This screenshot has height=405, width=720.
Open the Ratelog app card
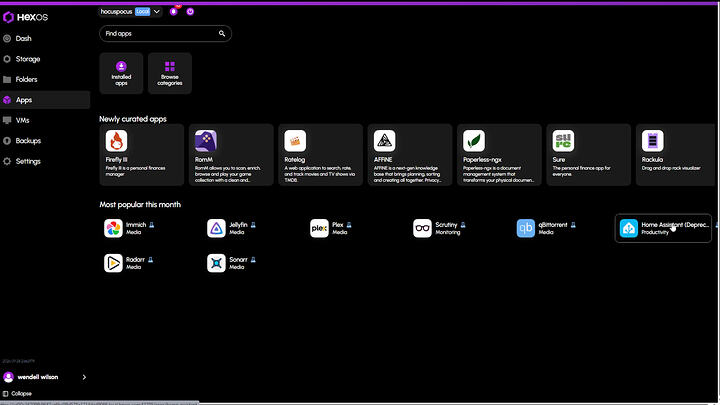click(321, 155)
